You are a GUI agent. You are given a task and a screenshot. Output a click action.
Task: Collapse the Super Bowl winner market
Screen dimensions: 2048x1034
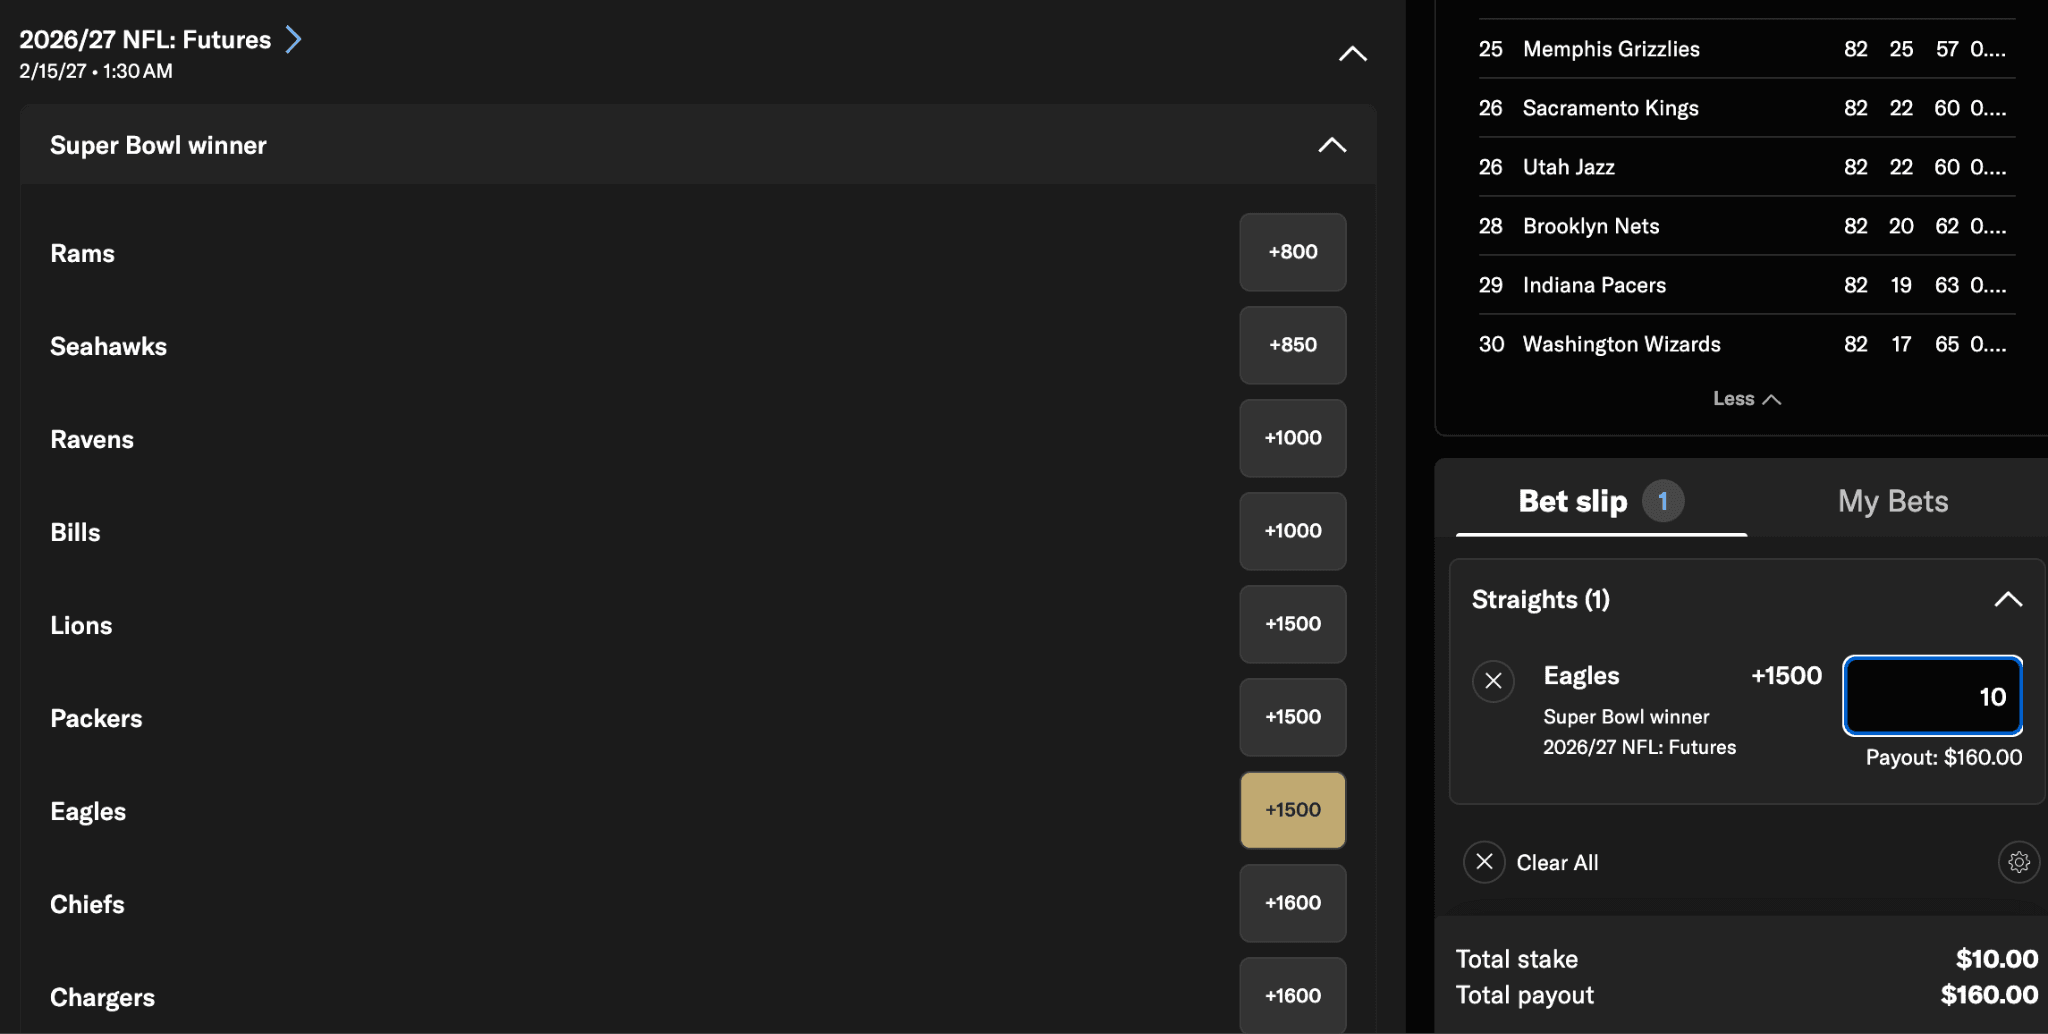point(1332,145)
